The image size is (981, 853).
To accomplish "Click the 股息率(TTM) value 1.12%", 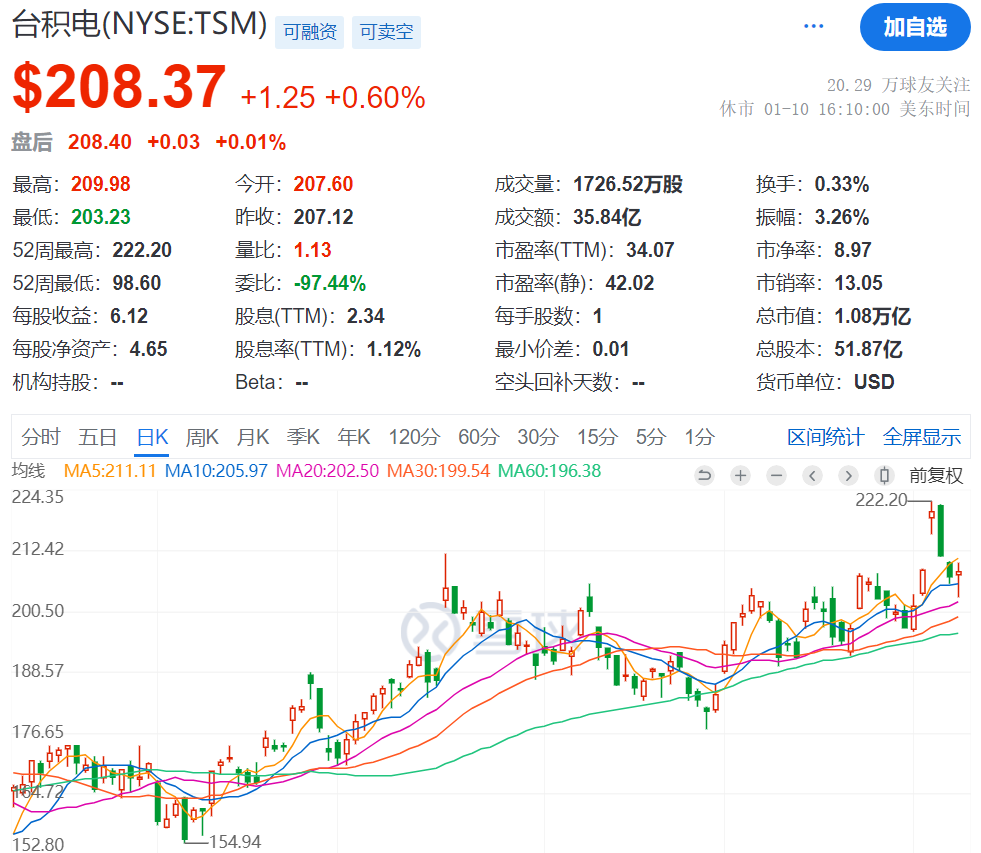I will (x=394, y=349).
